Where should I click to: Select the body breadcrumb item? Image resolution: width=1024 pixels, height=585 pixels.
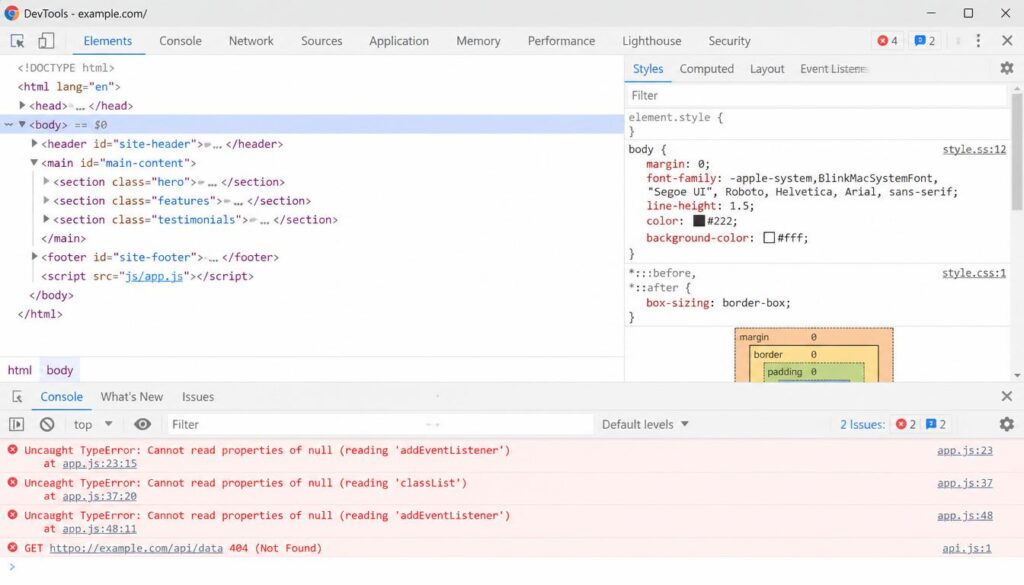[59, 370]
